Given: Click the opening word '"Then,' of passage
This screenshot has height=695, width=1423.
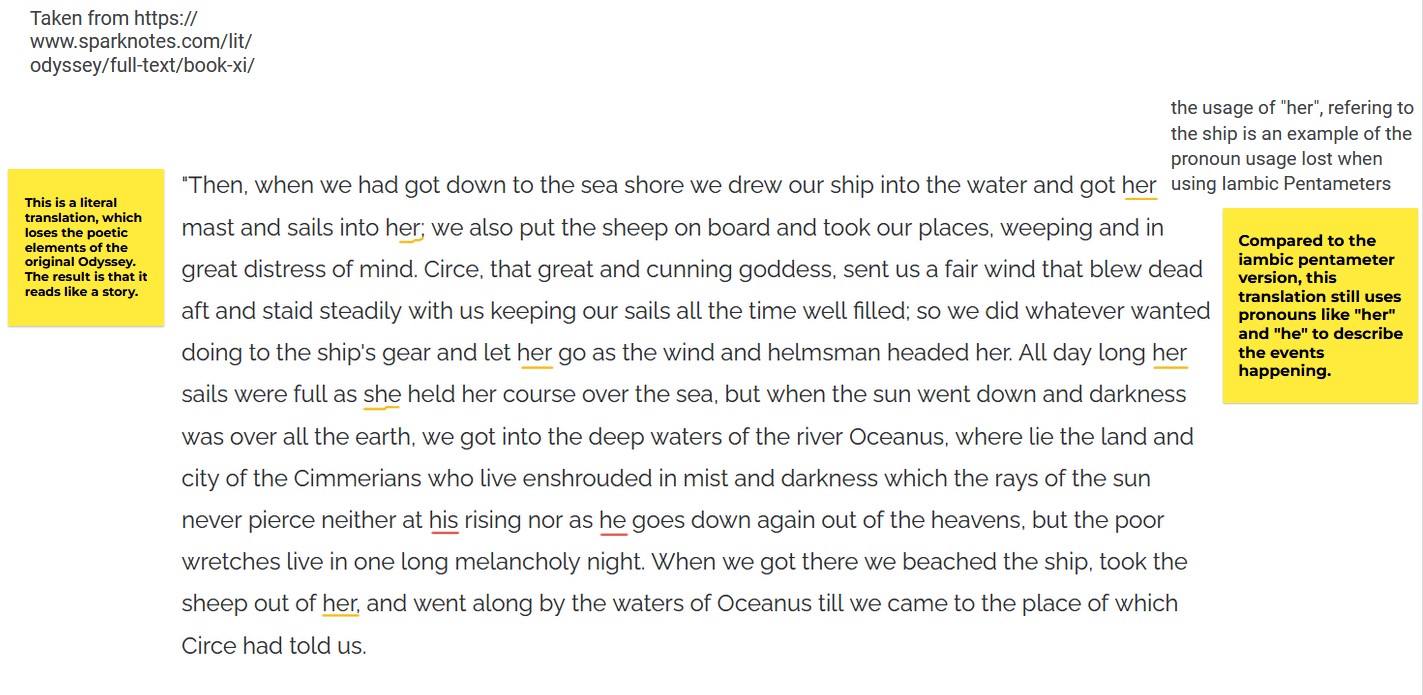Looking at the screenshot, I should pos(215,185).
